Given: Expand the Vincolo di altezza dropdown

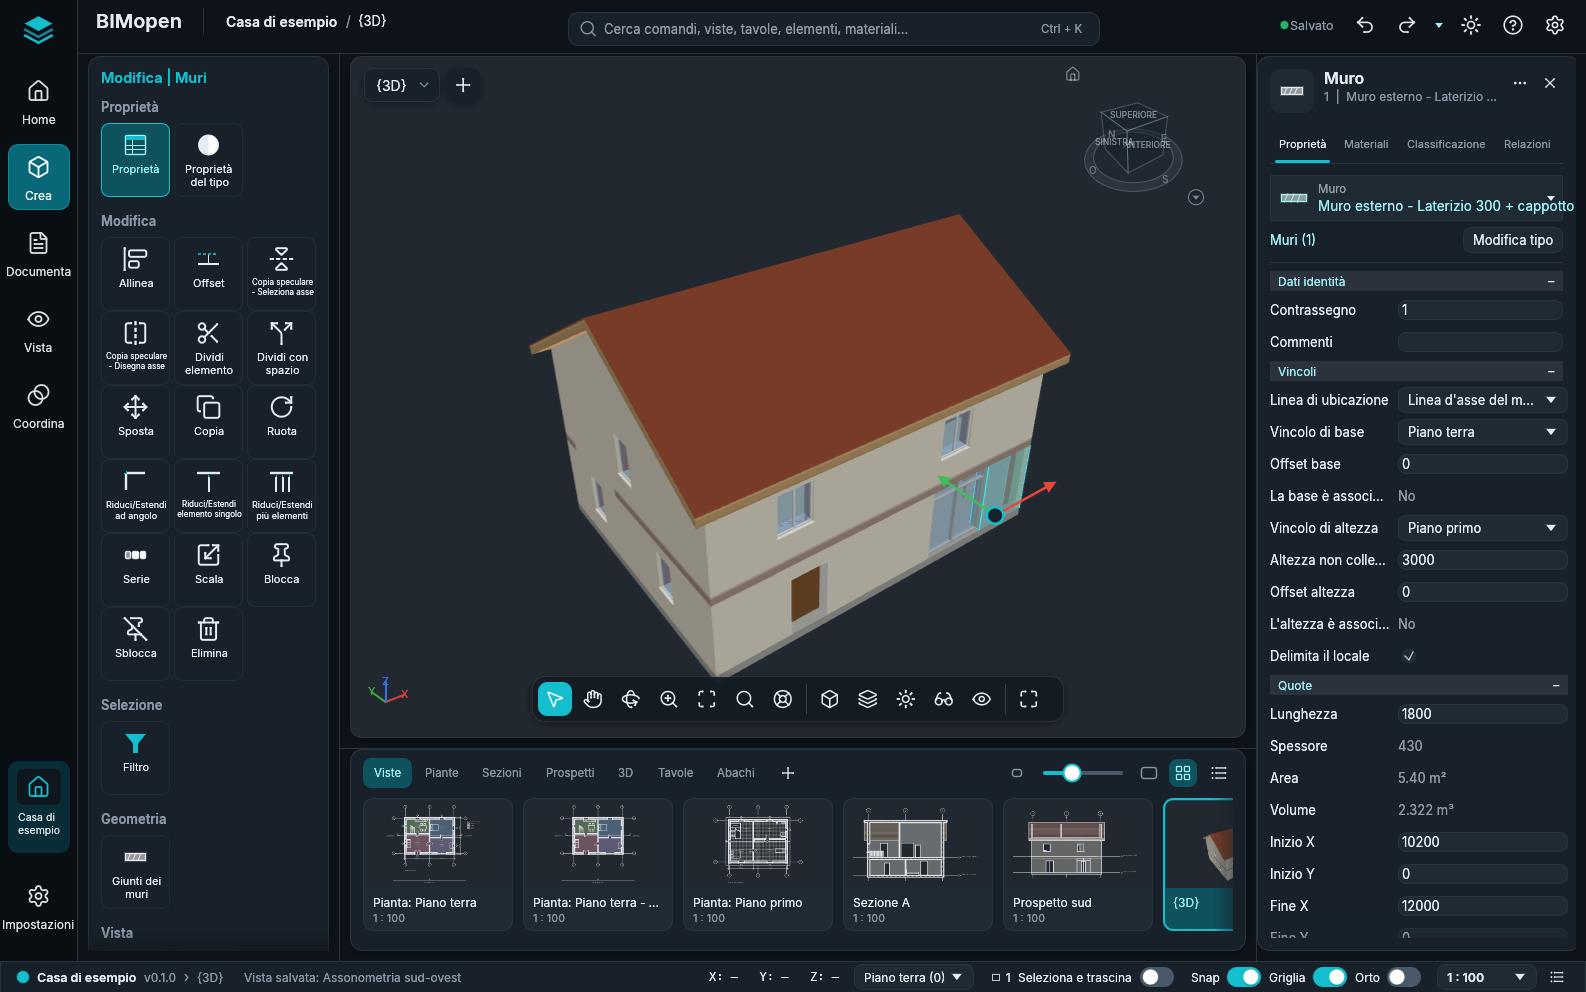Looking at the screenshot, I should click(1482, 528).
